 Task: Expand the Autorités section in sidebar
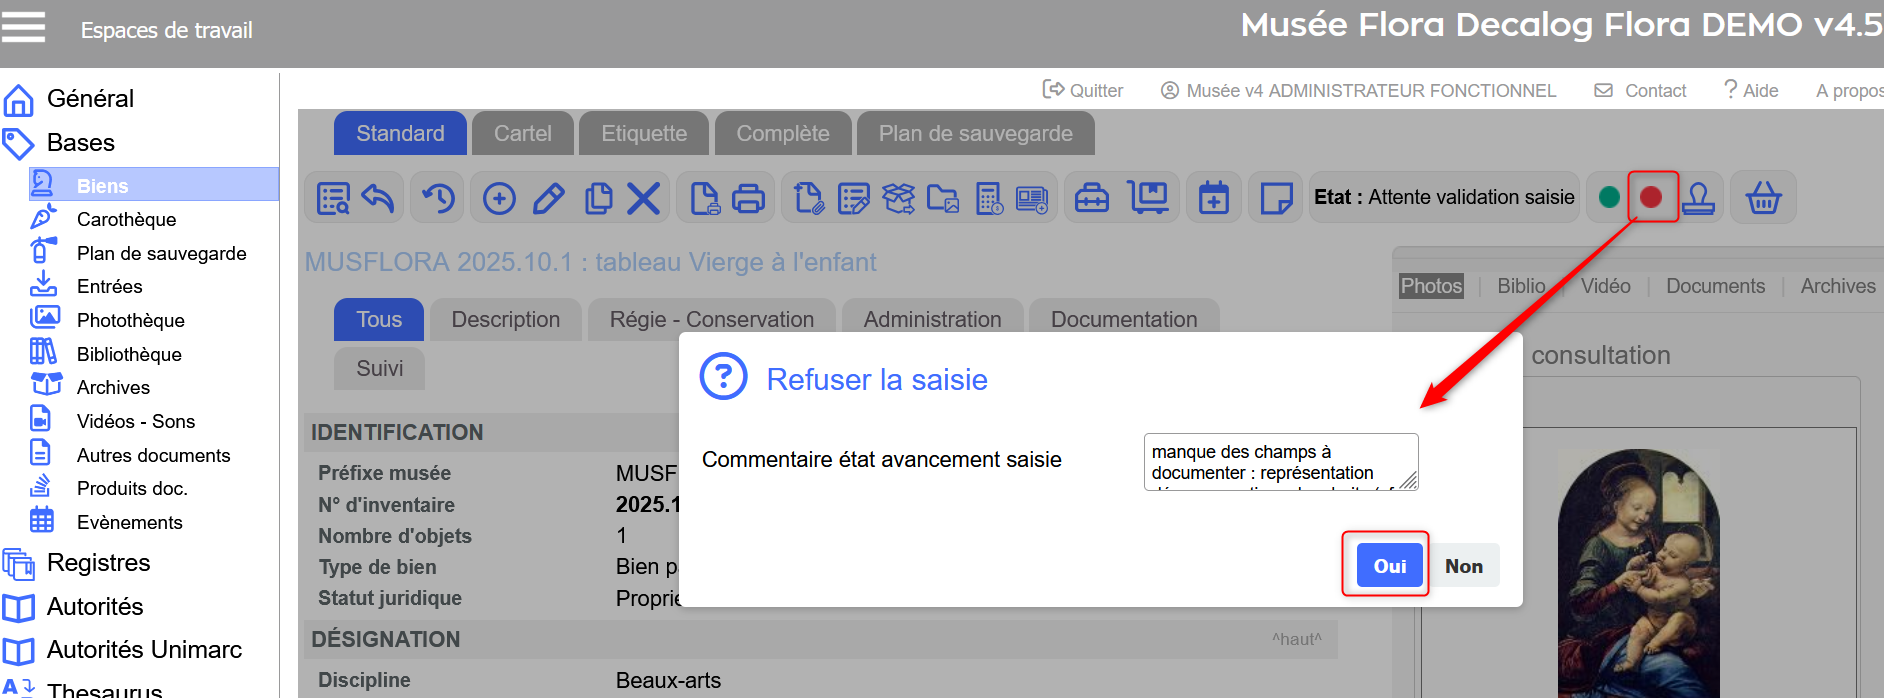(x=95, y=607)
